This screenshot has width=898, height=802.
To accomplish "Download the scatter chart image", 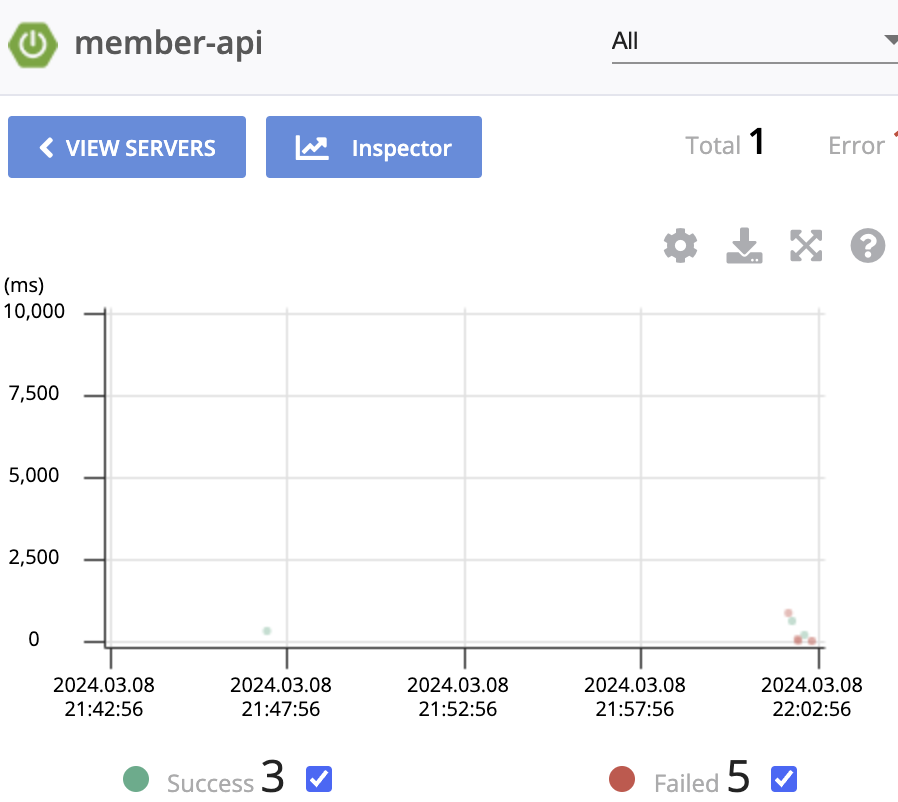I will pos(744,246).
